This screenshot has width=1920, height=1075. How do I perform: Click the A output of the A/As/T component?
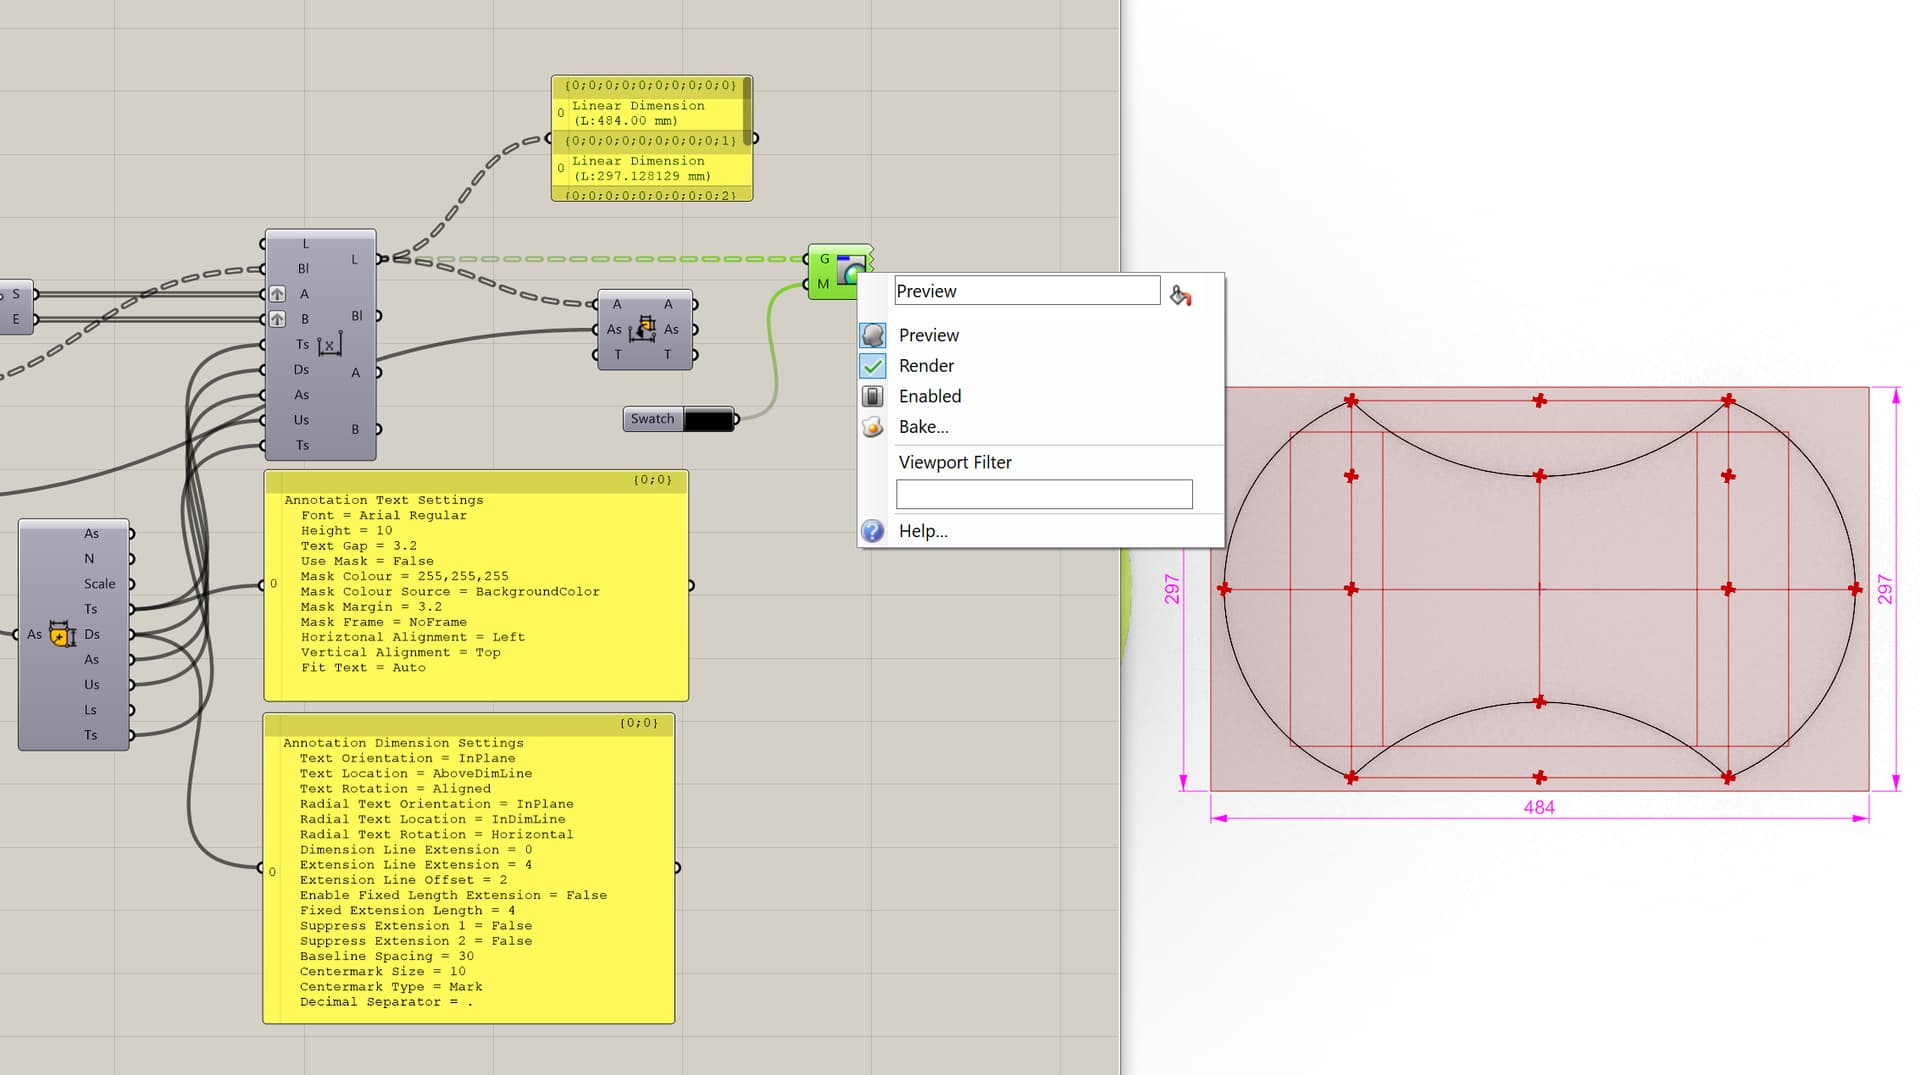click(x=669, y=304)
